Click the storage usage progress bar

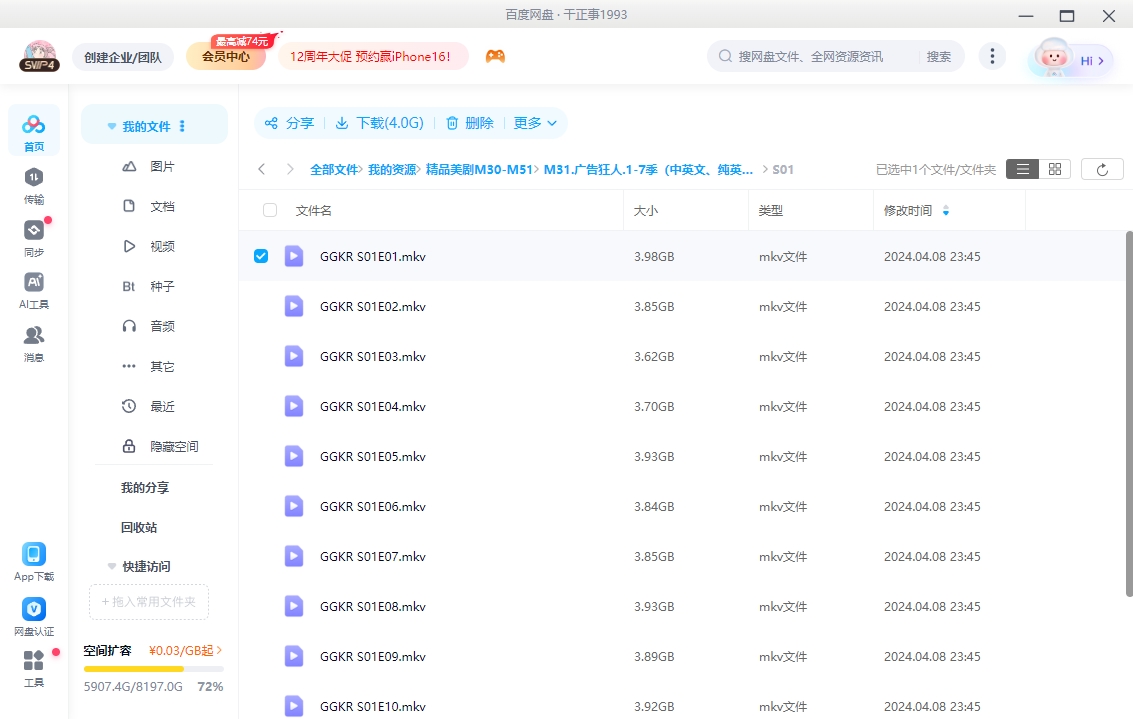pyautogui.click(x=153, y=668)
